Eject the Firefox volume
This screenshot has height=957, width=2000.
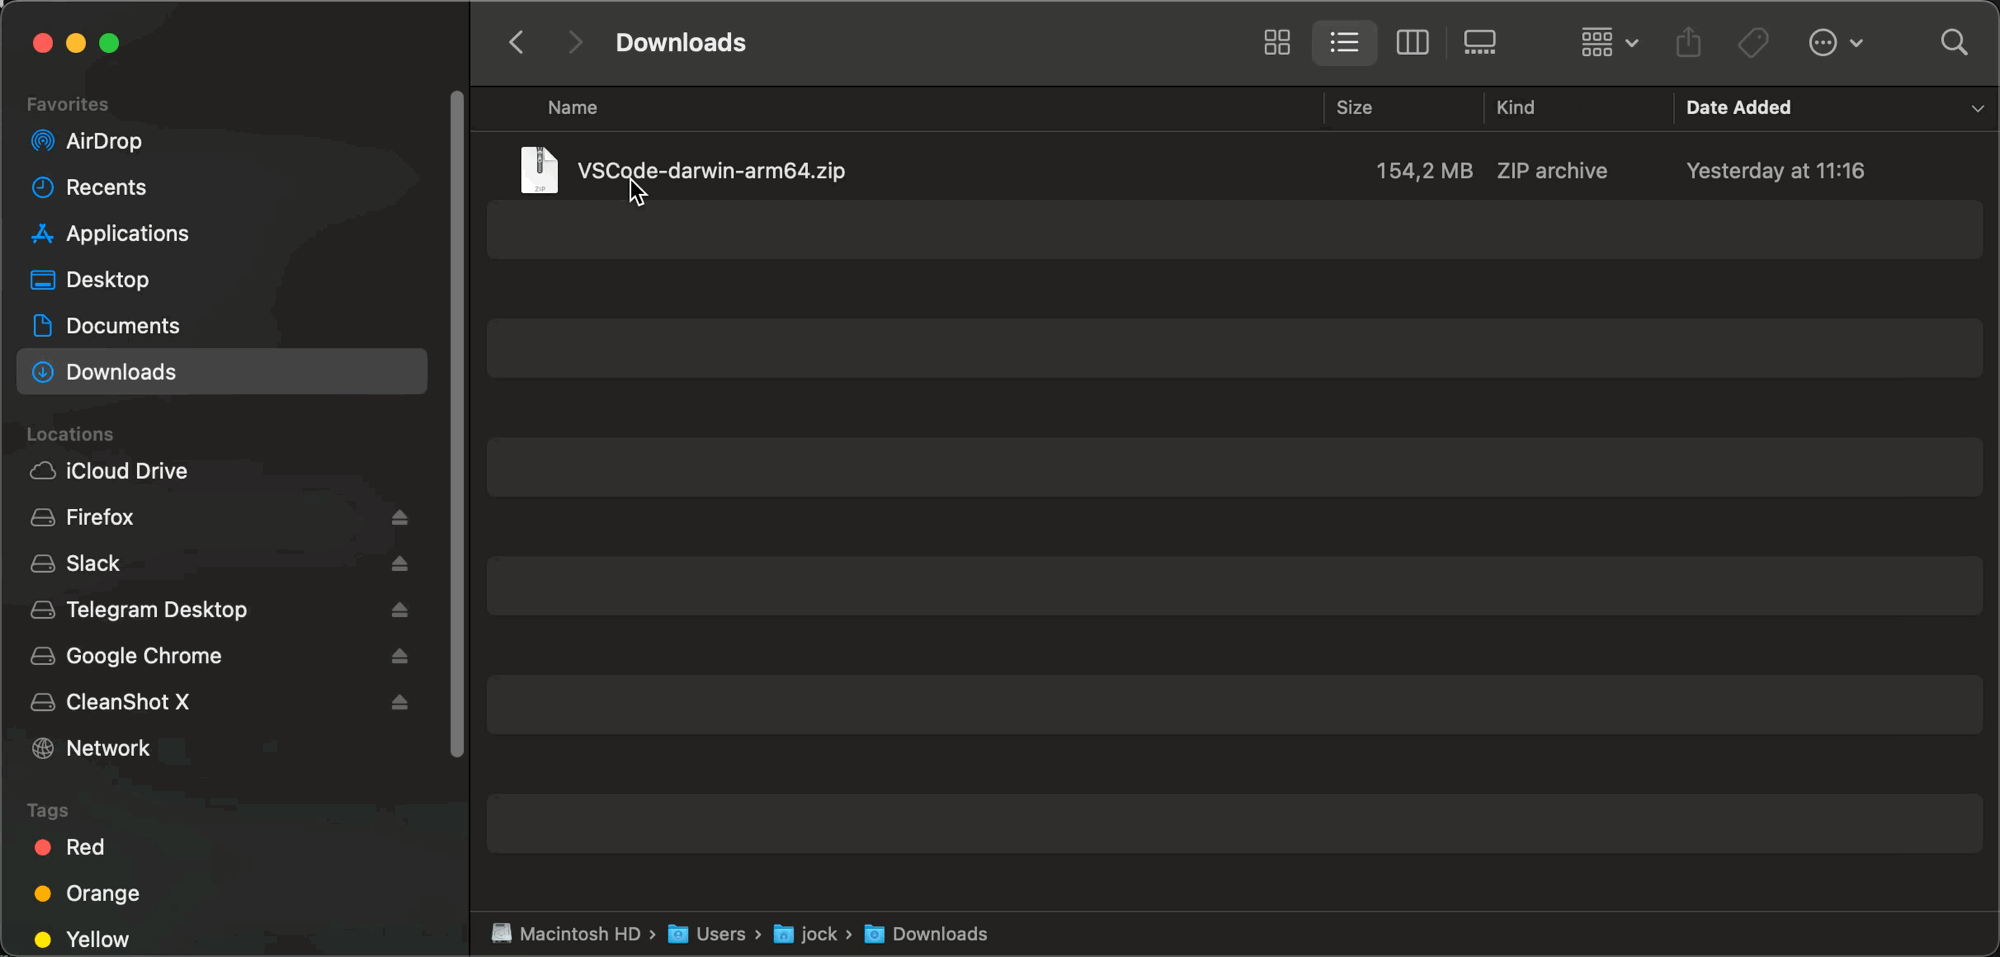coord(399,517)
